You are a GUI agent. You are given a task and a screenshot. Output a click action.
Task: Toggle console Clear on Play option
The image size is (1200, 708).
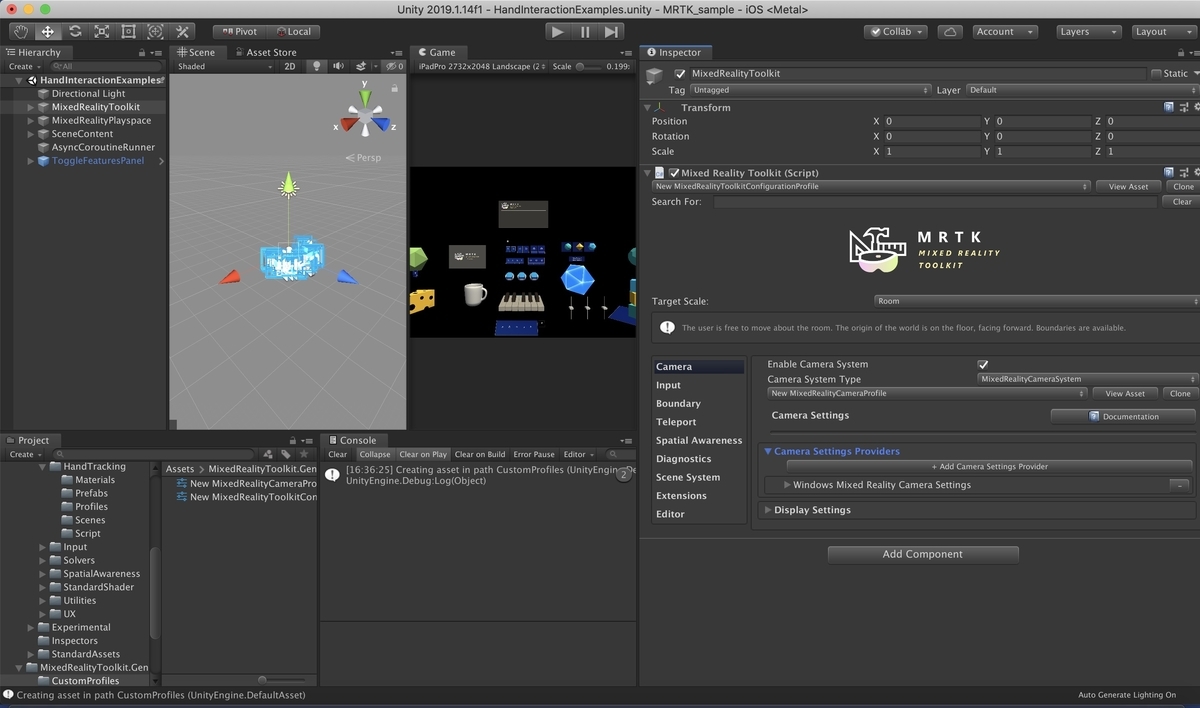point(423,454)
